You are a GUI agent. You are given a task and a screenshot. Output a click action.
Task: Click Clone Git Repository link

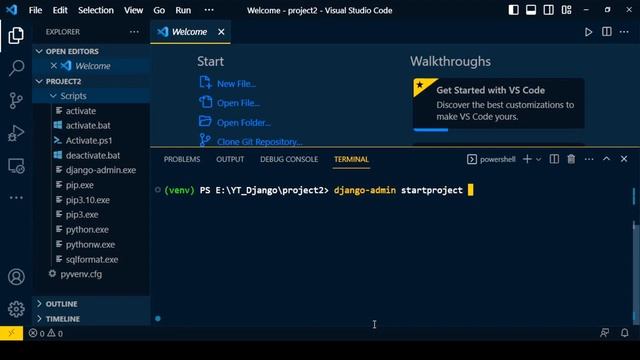click(x=260, y=142)
